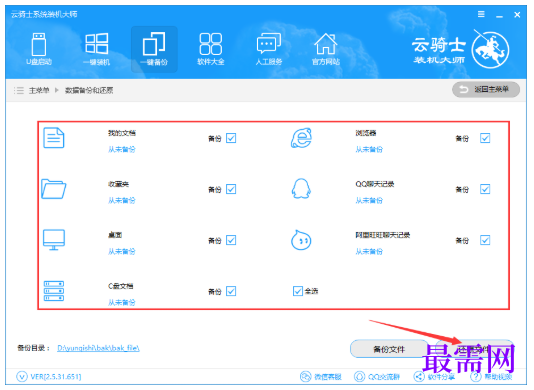Click the 阿里旺旺 chat icon
Image resolution: width=534 pixels, height=390 pixels.
[301, 240]
